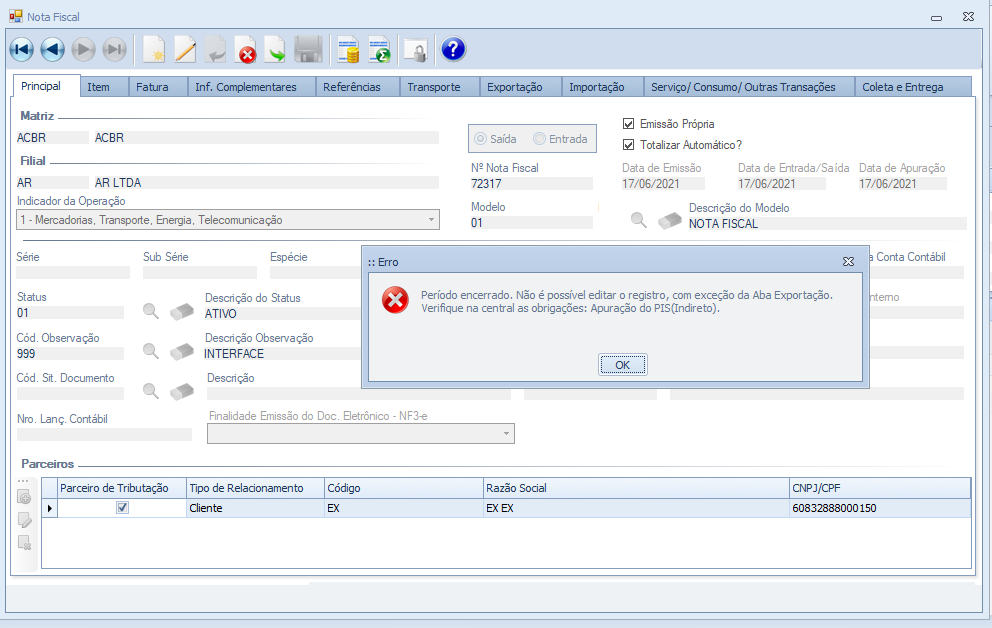992x628 pixels.
Task: Toggle Parceiro de Tributação checkbox for Cliente
Action: click(122, 508)
